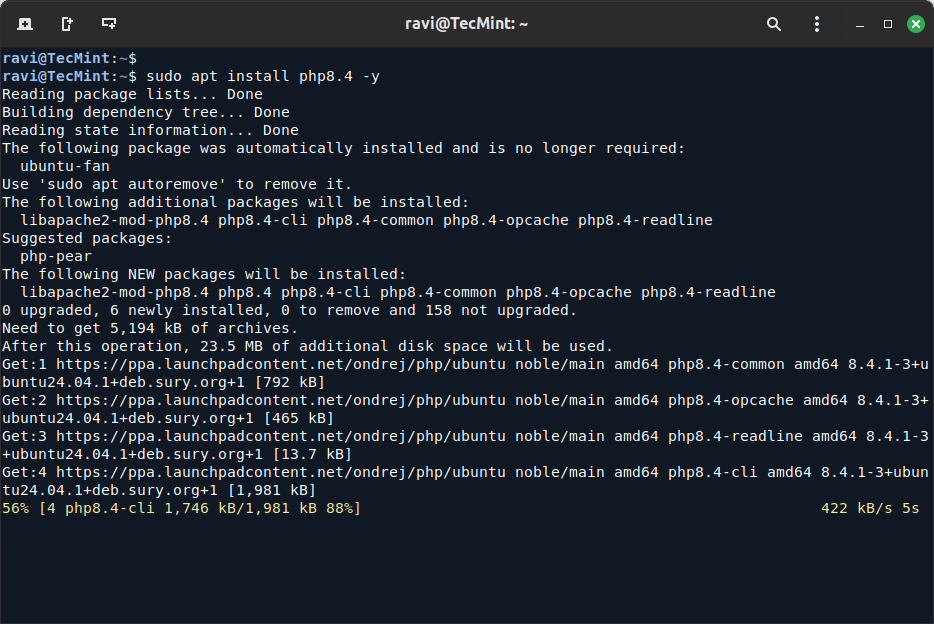The width and height of the screenshot is (934, 624).
Task: Click the new tab plus icon in header
Action: pyautogui.click(x=24, y=23)
